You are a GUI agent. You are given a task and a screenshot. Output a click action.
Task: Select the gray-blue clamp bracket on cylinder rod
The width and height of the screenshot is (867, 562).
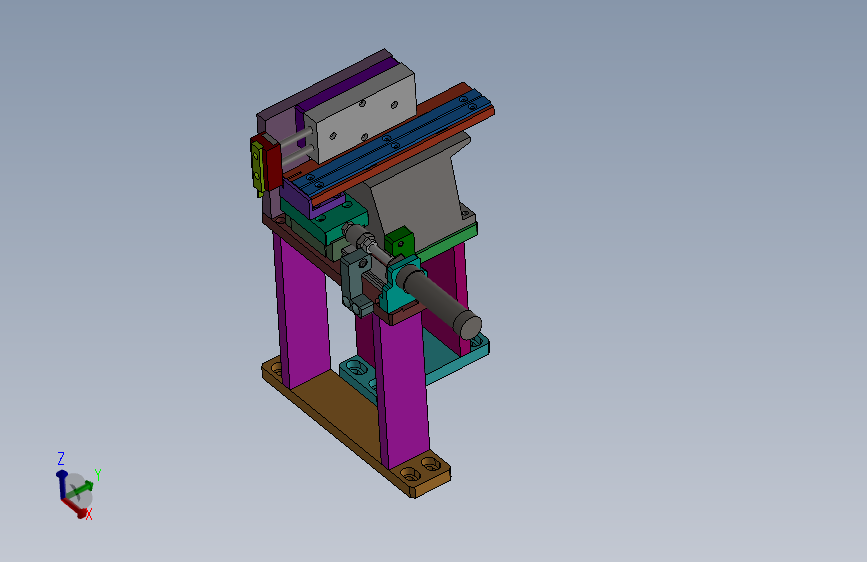(356, 284)
